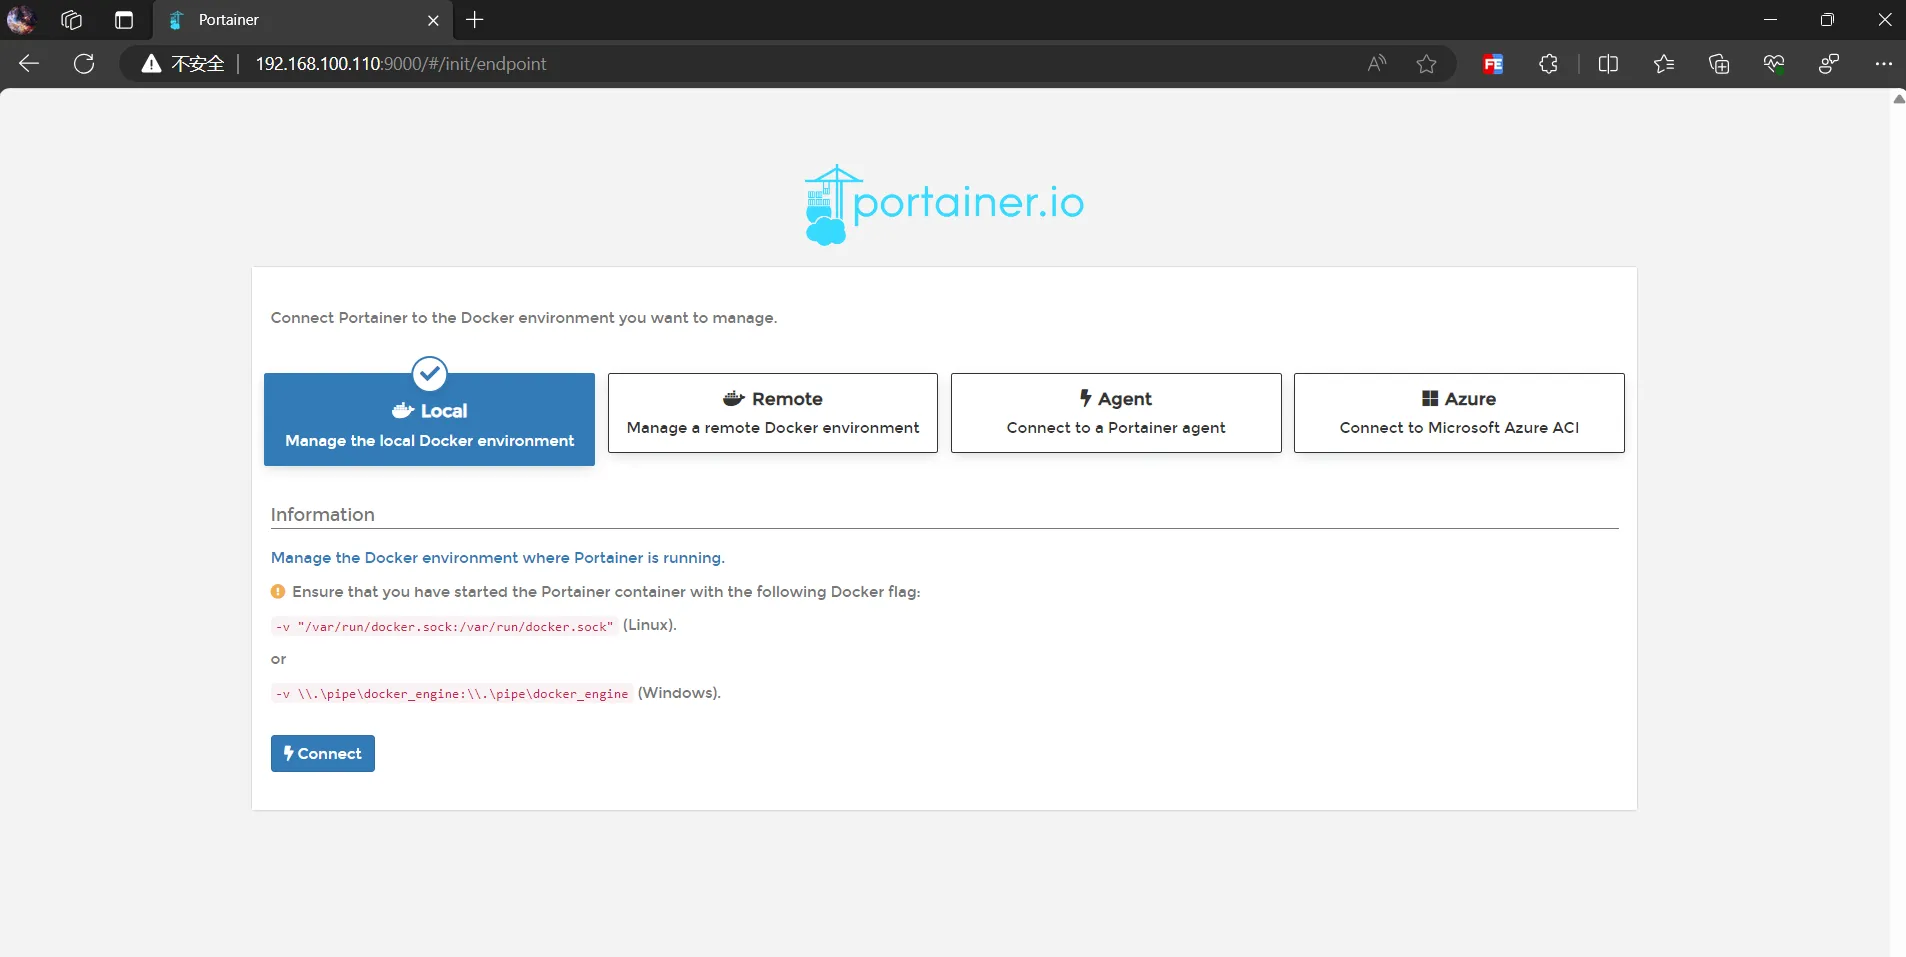Image resolution: width=1906 pixels, height=957 pixels.
Task: Click the orange warning info icon
Action: tap(278, 592)
